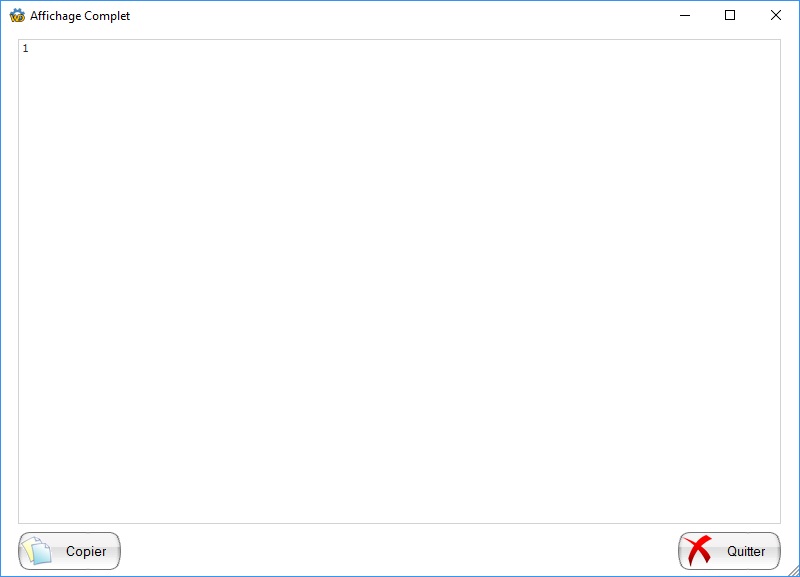Screen dimensions: 800x577
Task: Place cursor just after the "1" character
Action: pos(30,49)
